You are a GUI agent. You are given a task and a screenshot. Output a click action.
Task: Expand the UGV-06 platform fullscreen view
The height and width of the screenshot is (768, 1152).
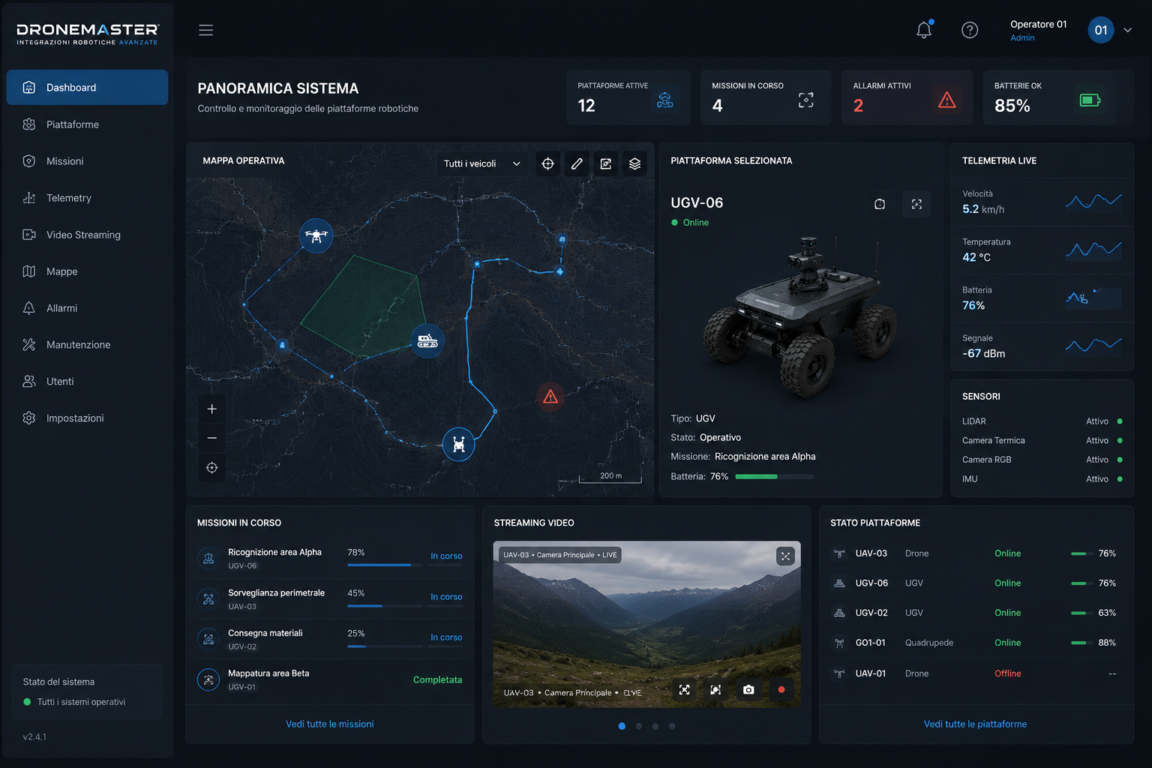[x=916, y=204]
